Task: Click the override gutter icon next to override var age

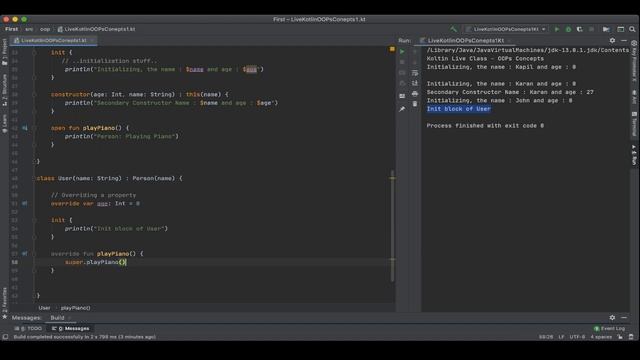Action: pyautogui.click(x=24, y=203)
